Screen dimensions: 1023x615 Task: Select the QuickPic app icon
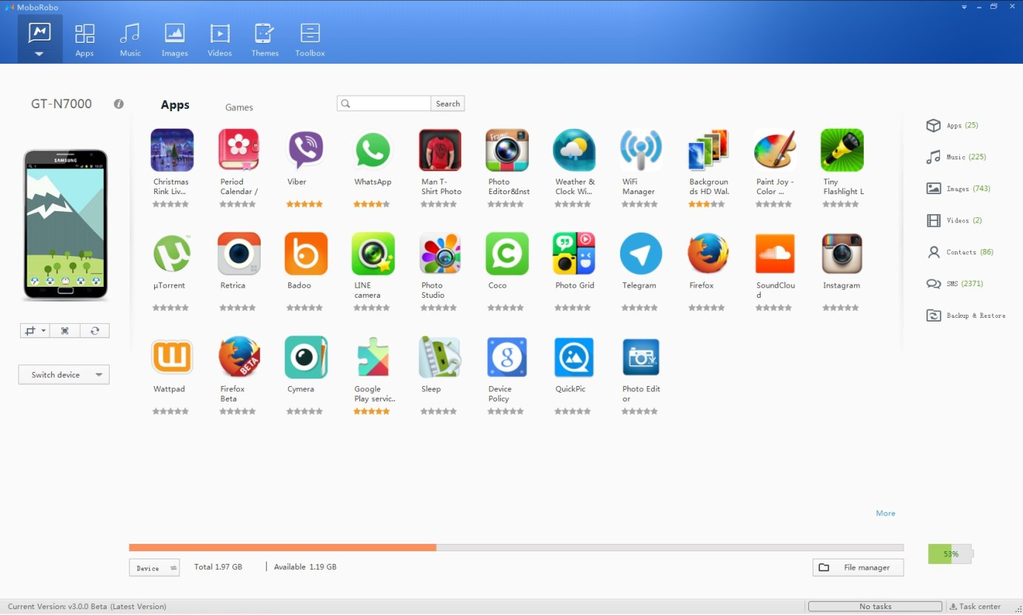click(574, 357)
